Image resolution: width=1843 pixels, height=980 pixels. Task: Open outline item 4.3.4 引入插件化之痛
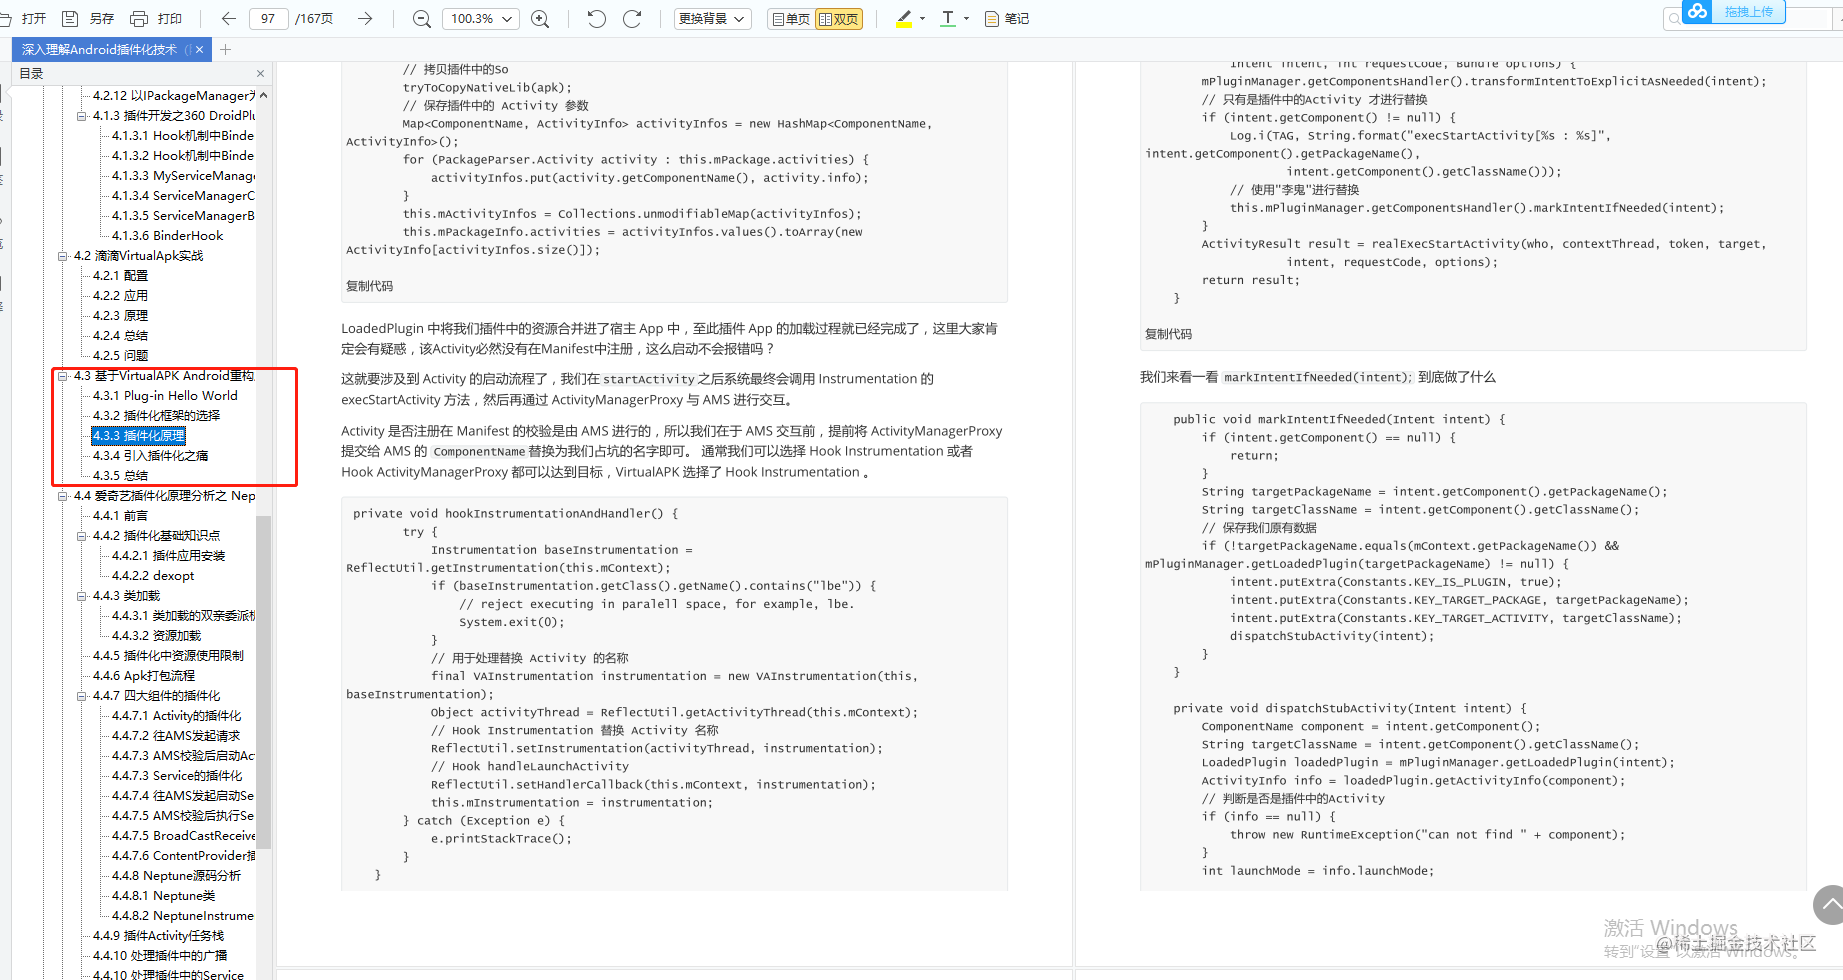click(150, 456)
